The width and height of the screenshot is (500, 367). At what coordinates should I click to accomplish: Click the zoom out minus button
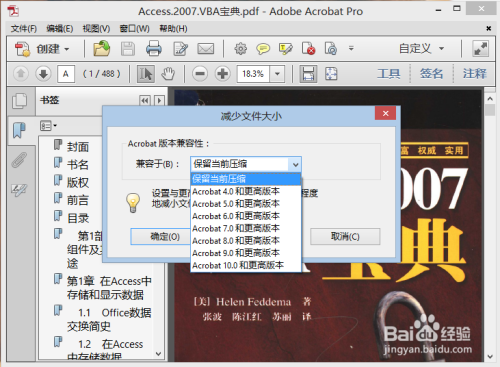[200, 73]
